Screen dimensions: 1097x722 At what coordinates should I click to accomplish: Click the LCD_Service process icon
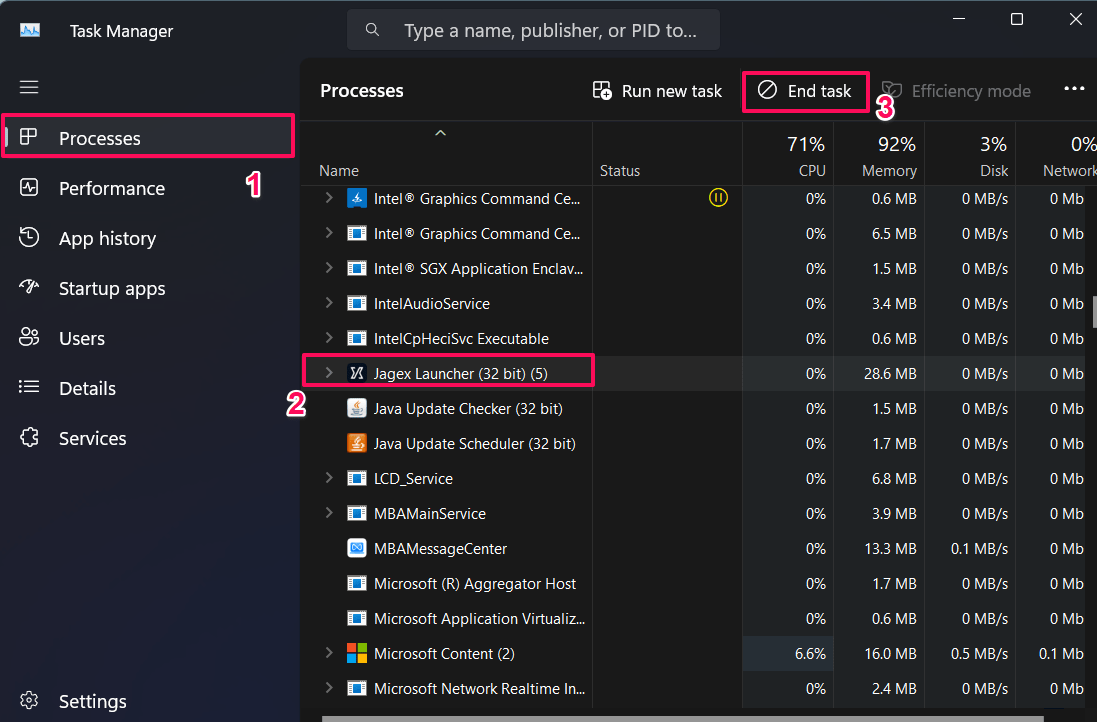coord(357,478)
